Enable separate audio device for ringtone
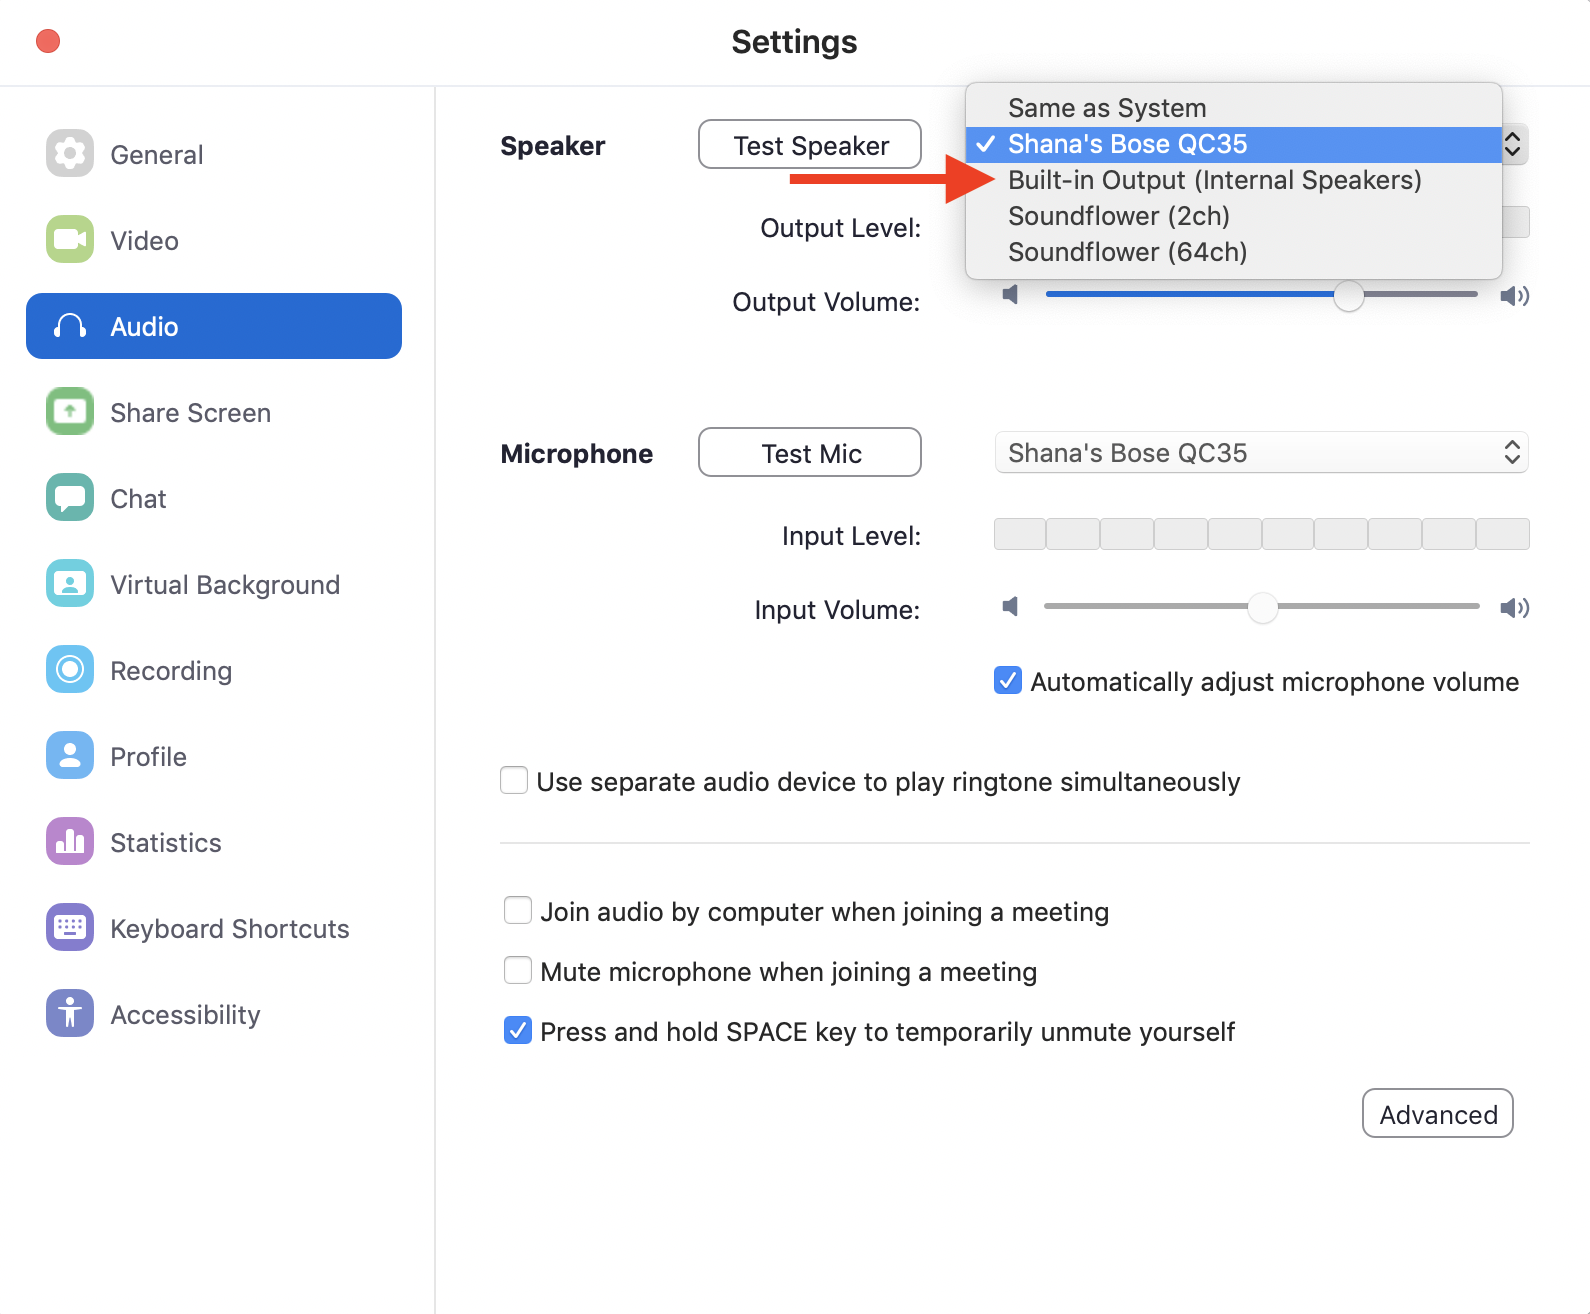The image size is (1590, 1314). pos(514,780)
